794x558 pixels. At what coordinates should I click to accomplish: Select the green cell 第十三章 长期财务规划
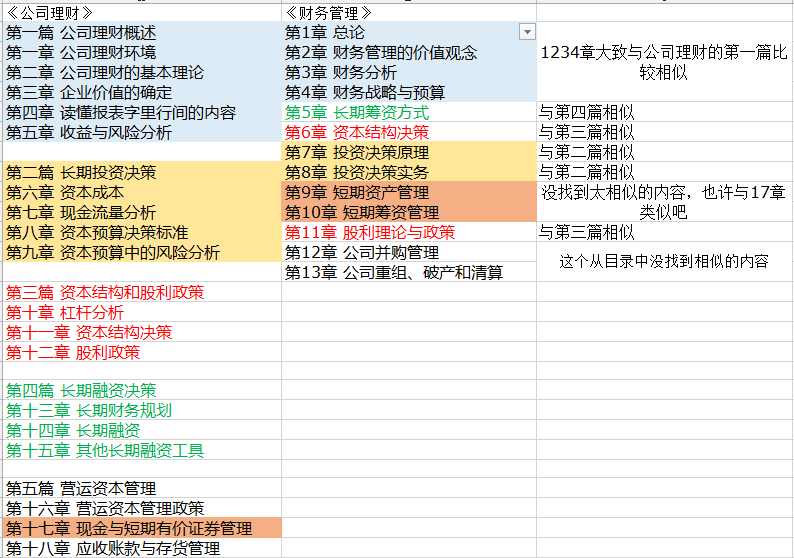click(x=142, y=410)
